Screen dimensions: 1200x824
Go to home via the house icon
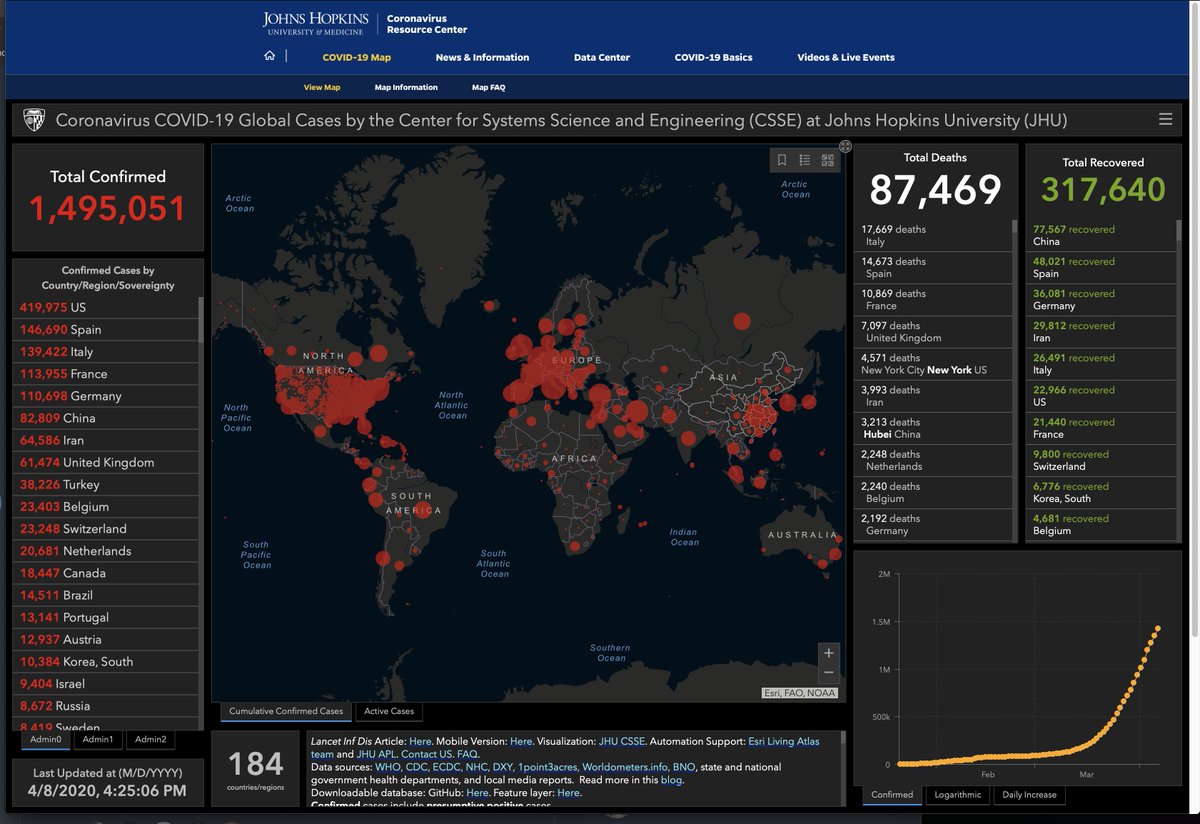point(270,57)
